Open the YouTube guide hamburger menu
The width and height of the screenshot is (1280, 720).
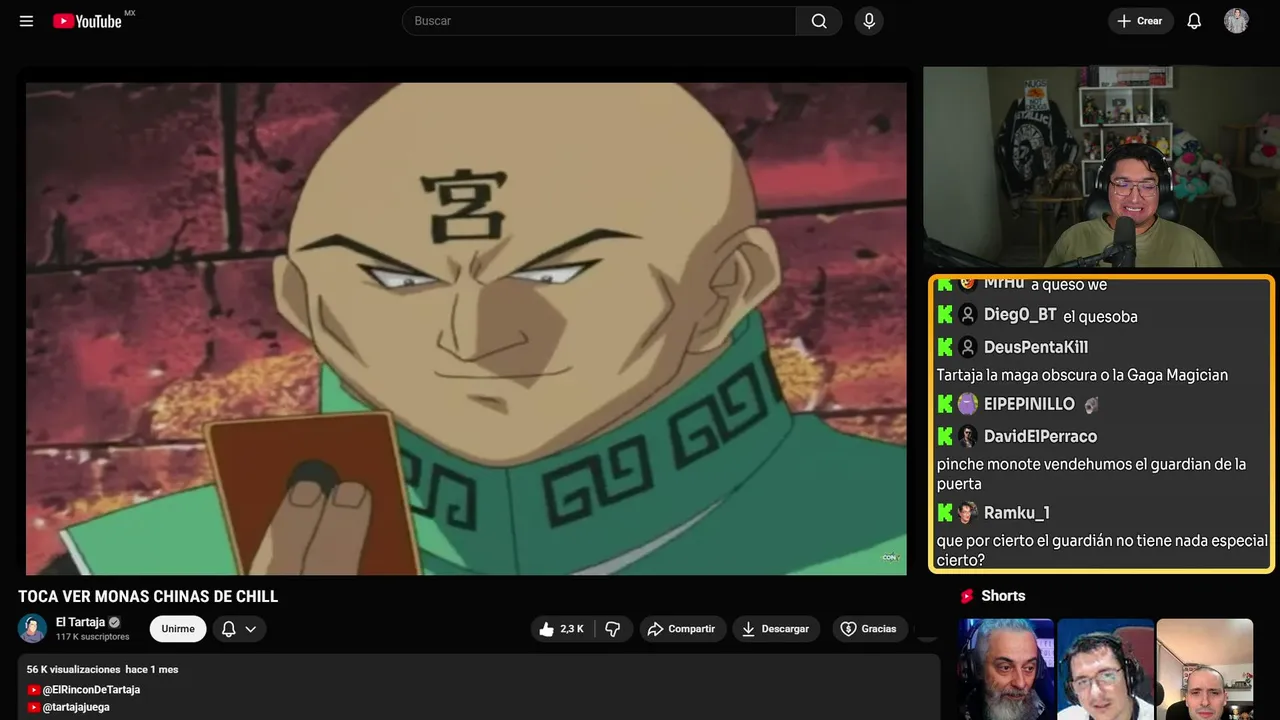(26, 21)
